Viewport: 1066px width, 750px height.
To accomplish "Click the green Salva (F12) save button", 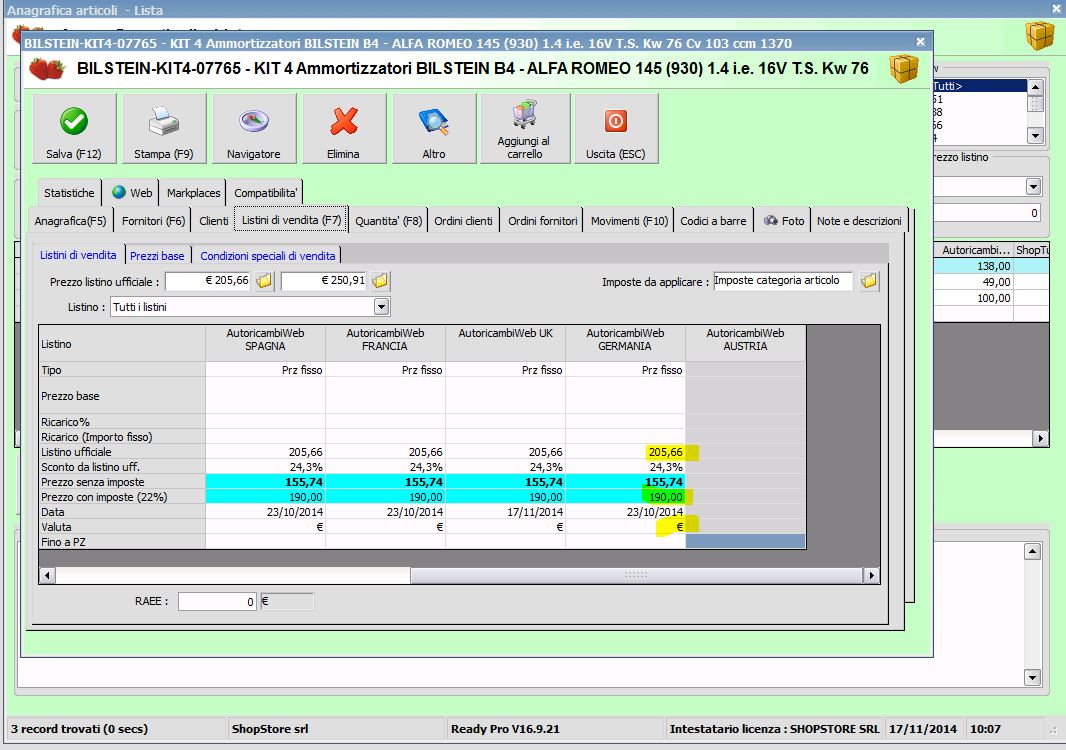I will tap(74, 129).
